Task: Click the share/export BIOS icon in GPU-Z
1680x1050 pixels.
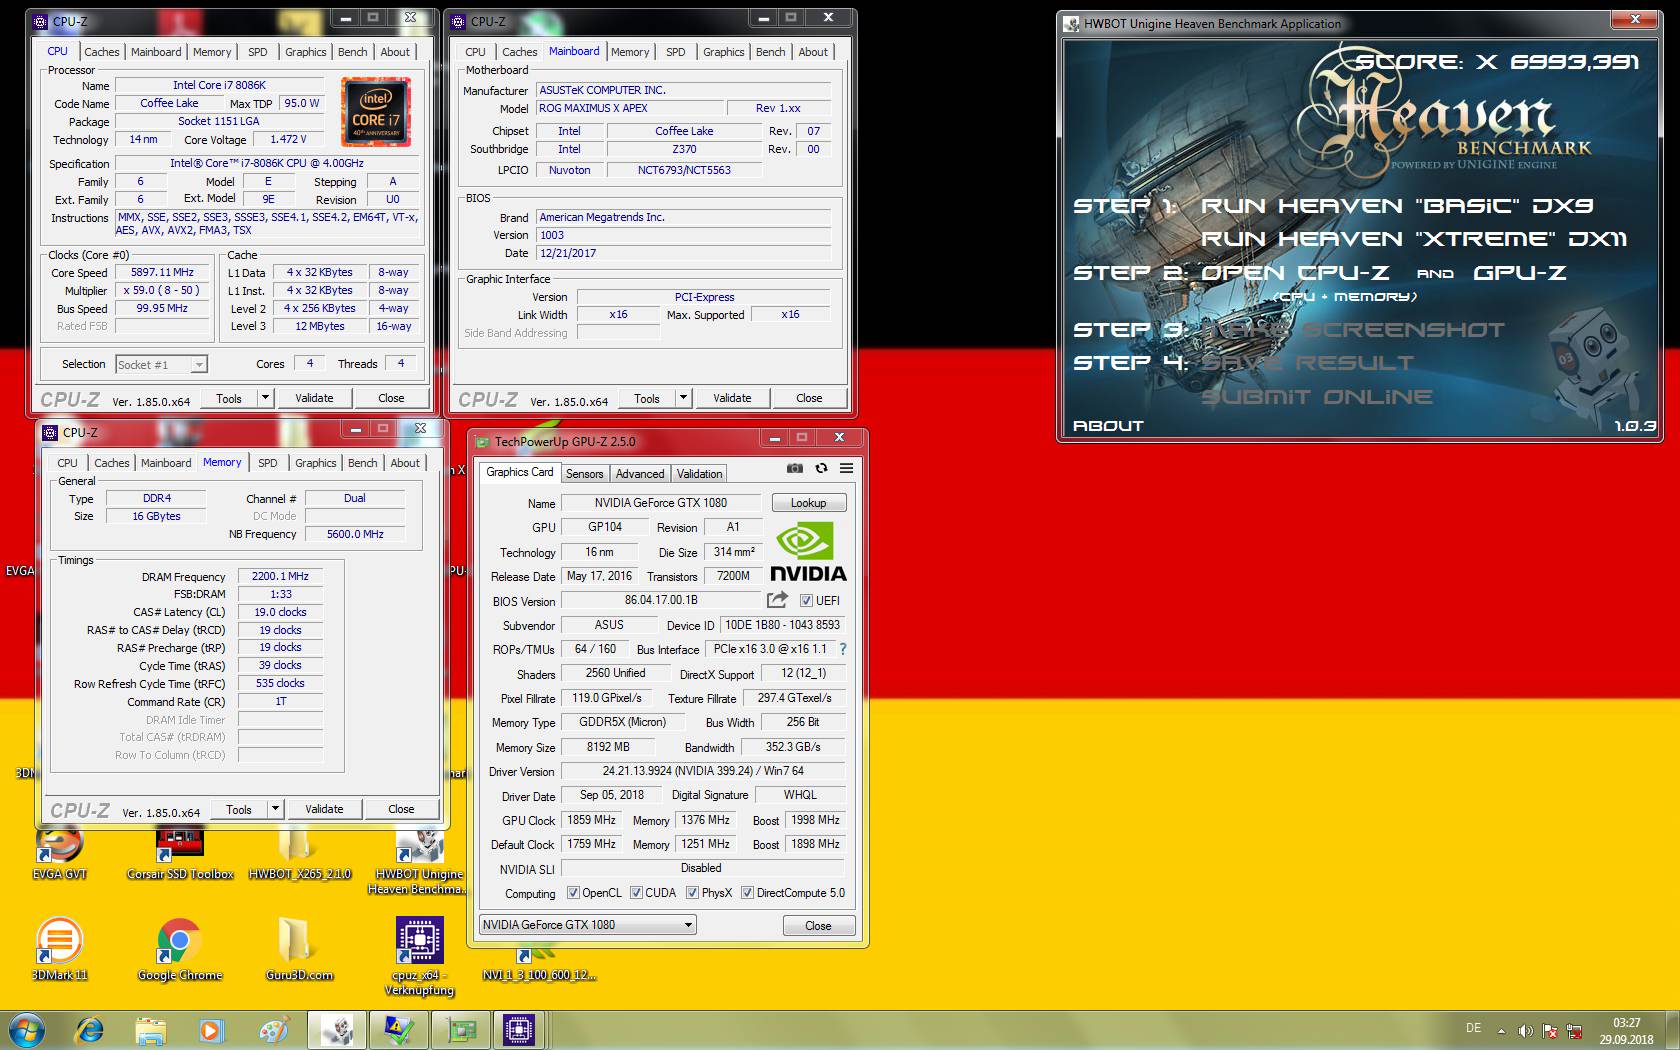Action: click(x=777, y=600)
